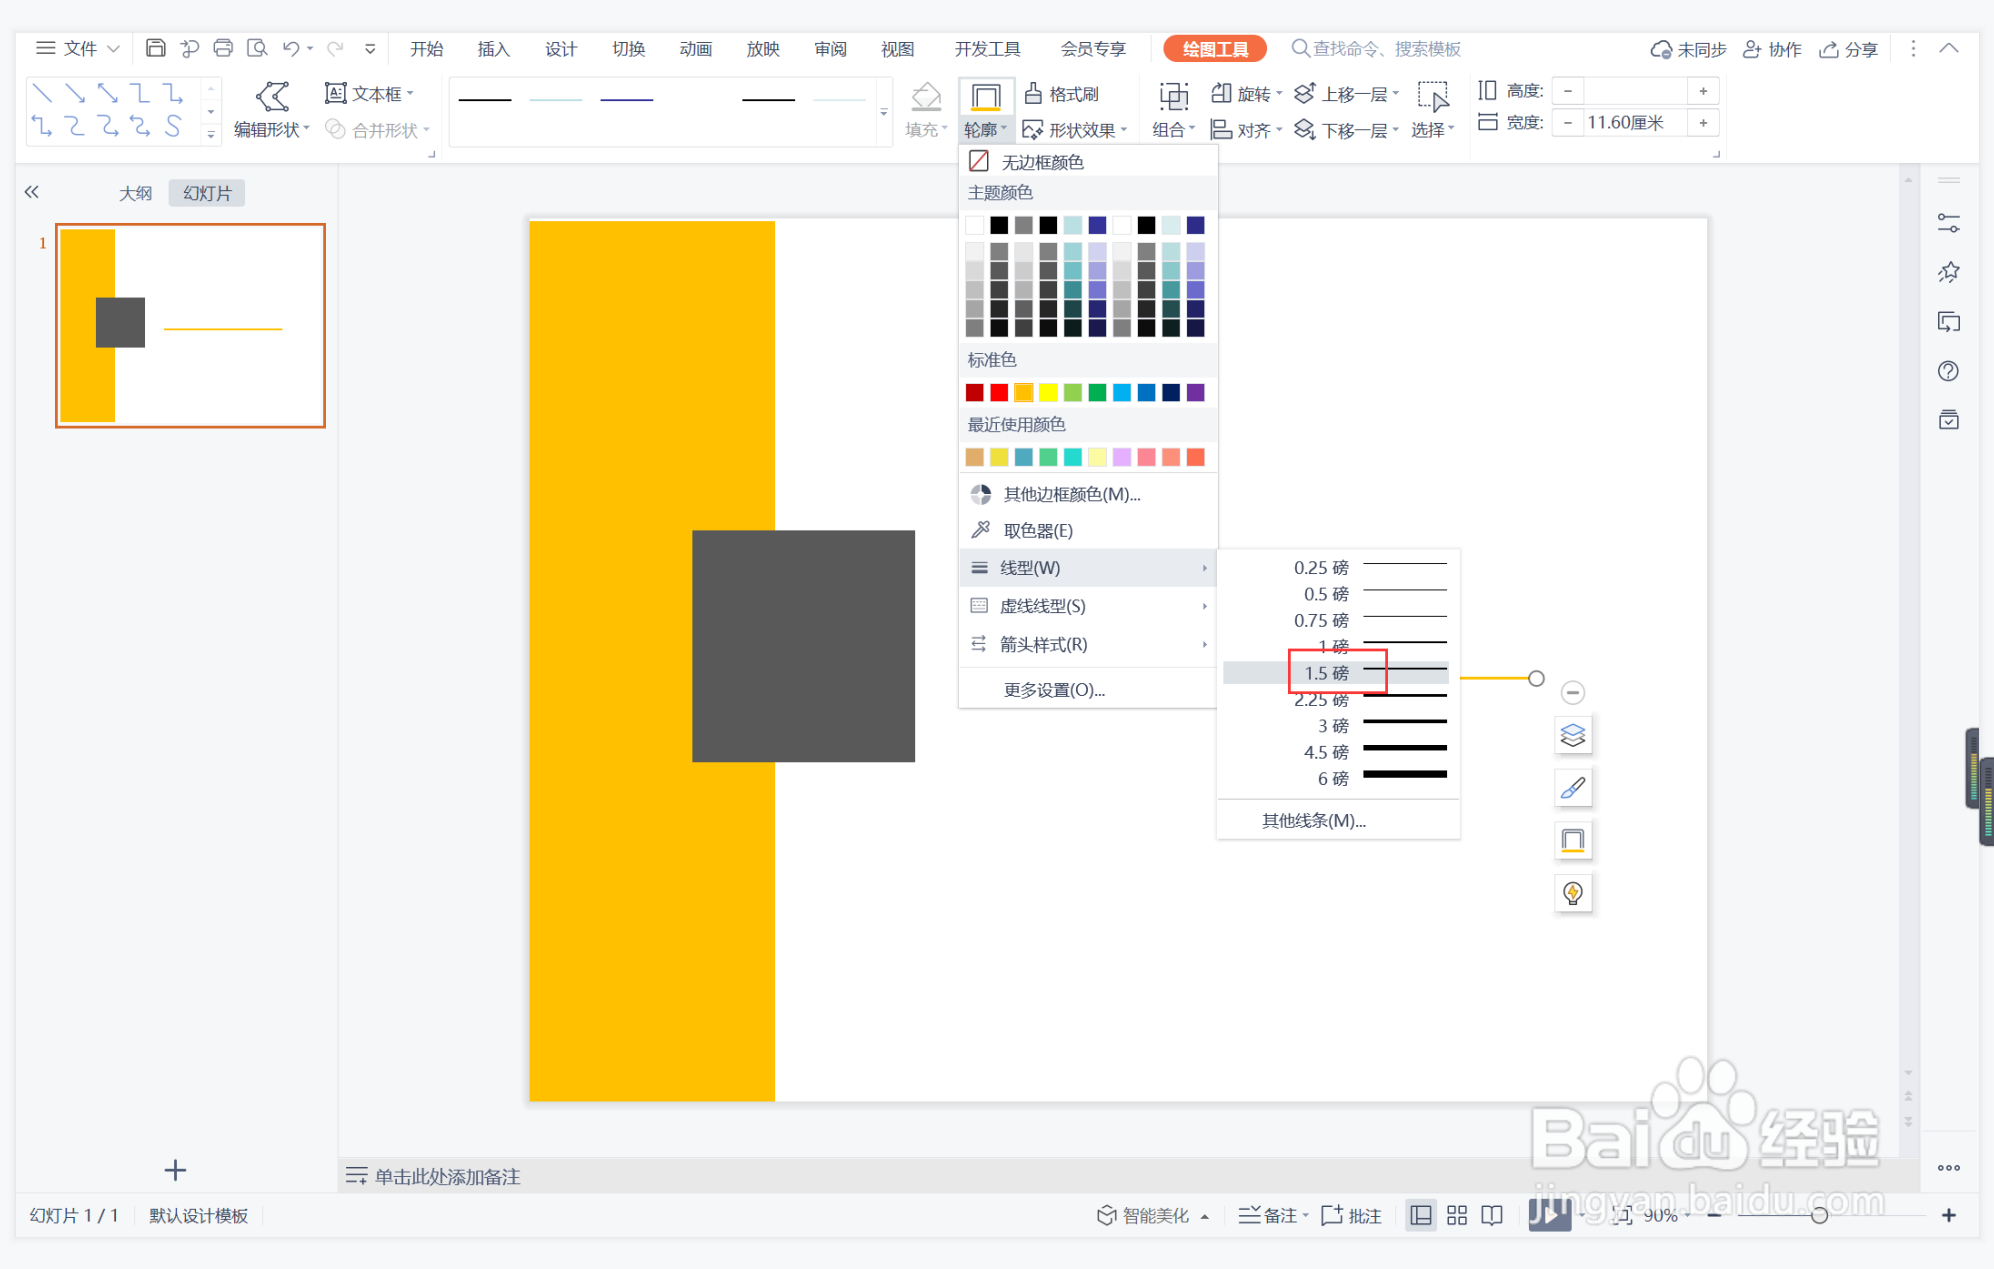This screenshot has width=1994, height=1269.
Task: Click the help question mark in sidebar
Action: (1948, 371)
